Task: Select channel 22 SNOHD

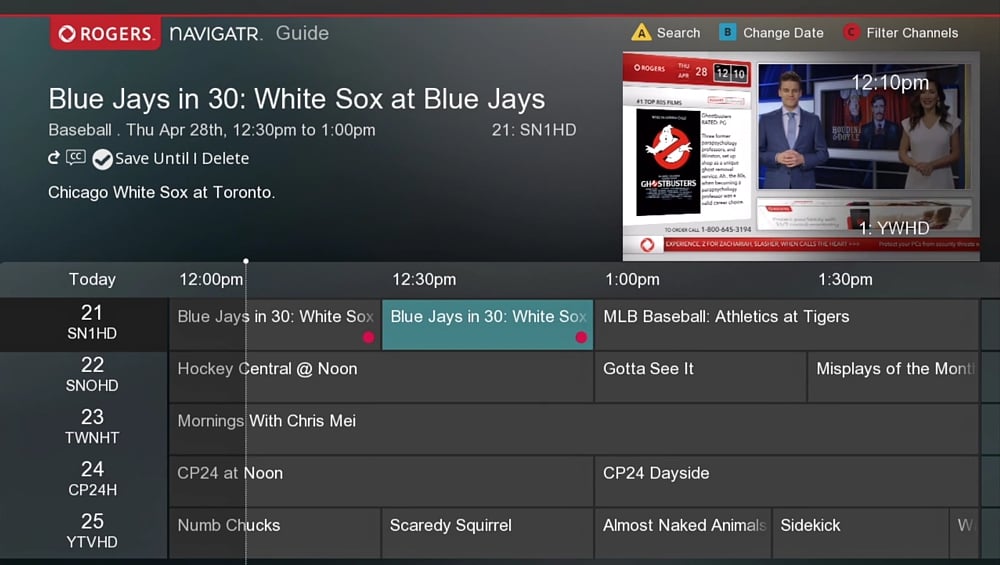Action: click(x=85, y=376)
